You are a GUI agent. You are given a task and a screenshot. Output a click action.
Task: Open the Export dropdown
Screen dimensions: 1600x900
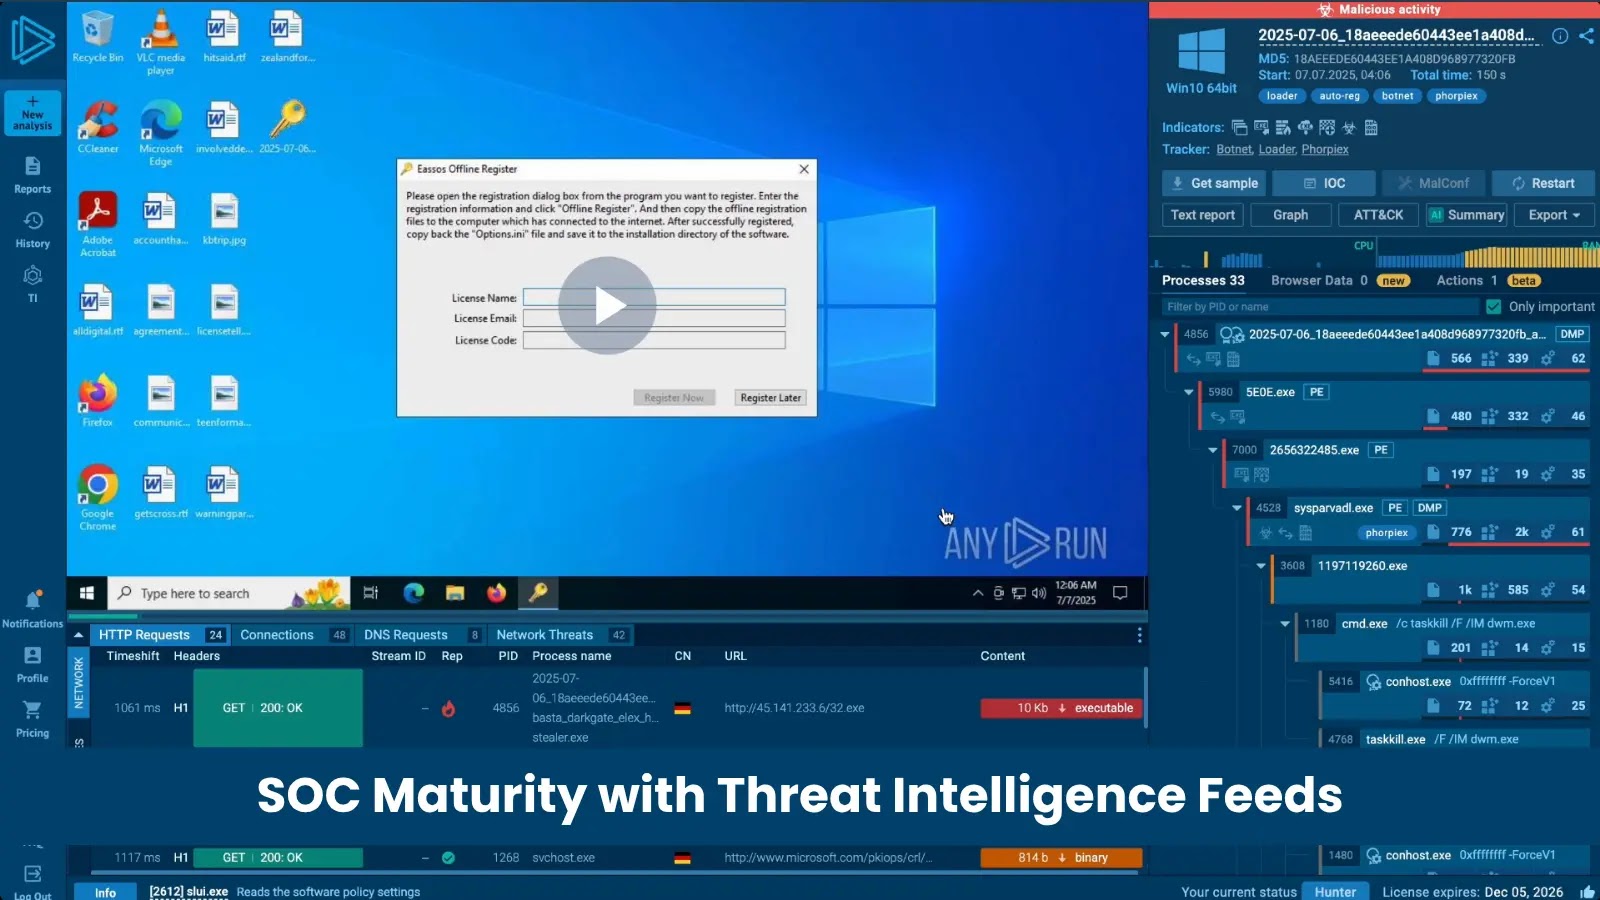pyautogui.click(x=1553, y=215)
